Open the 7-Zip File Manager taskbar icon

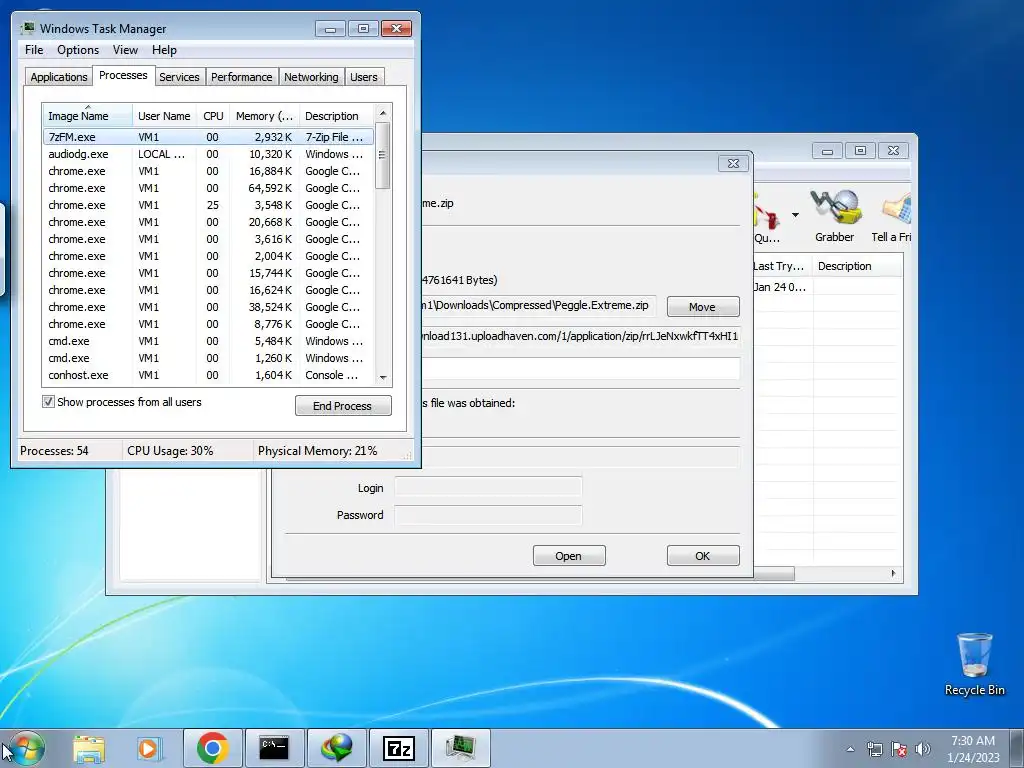tap(398, 748)
